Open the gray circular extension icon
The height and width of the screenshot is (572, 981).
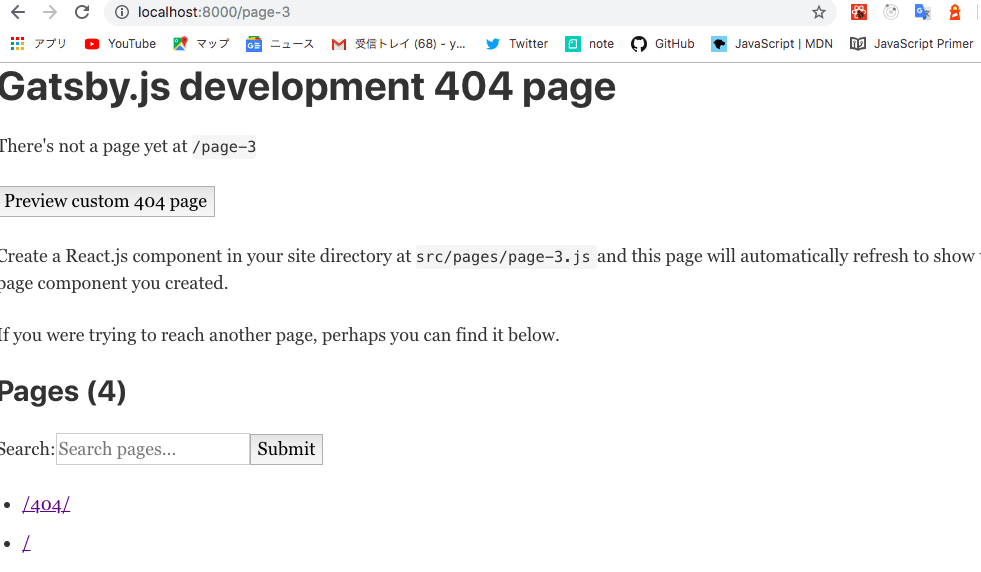pos(891,12)
